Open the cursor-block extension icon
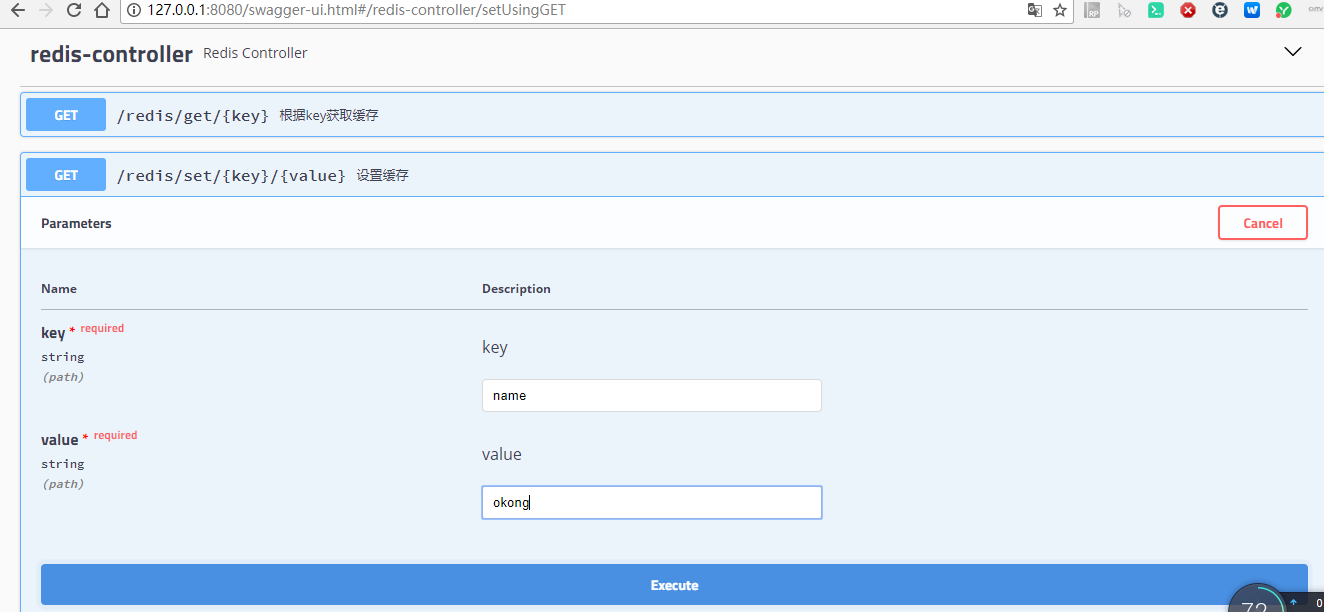 point(1124,11)
